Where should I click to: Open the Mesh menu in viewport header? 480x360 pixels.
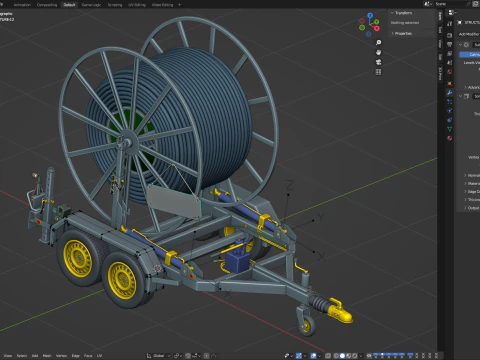pyautogui.click(x=47, y=356)
